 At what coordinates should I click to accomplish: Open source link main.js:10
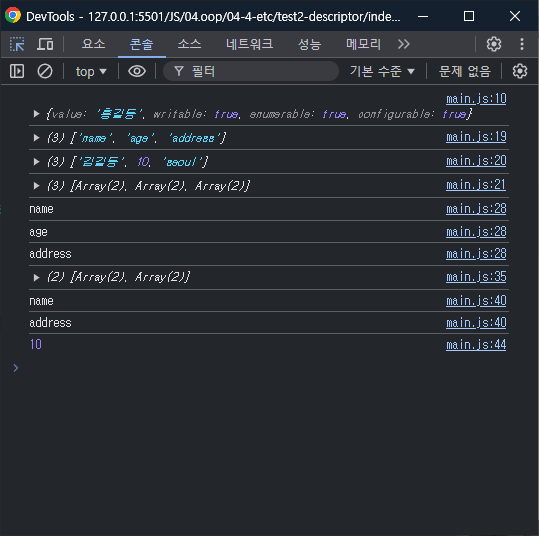tap(476, 99)
